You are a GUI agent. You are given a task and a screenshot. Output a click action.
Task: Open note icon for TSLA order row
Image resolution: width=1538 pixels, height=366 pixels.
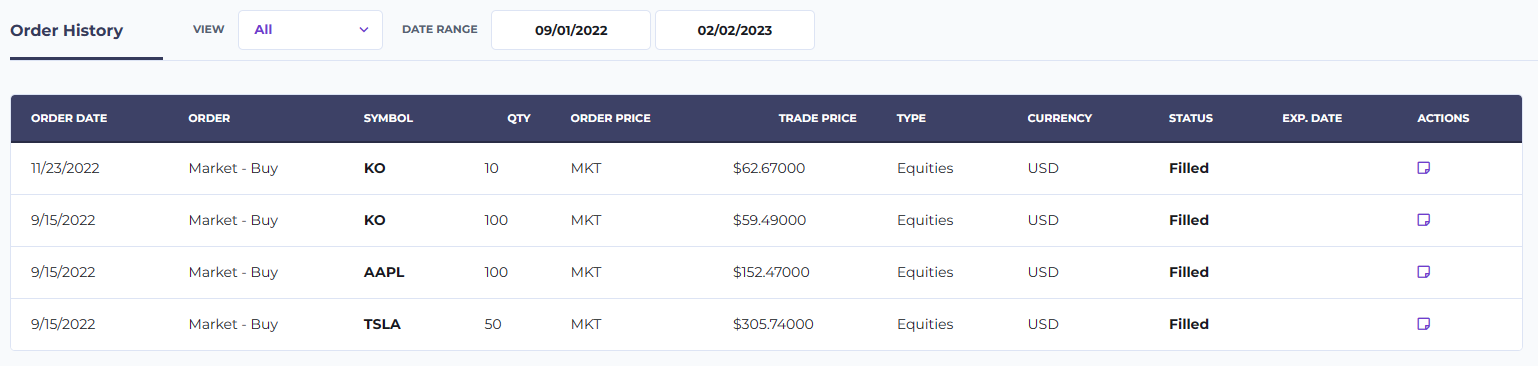1424,324
